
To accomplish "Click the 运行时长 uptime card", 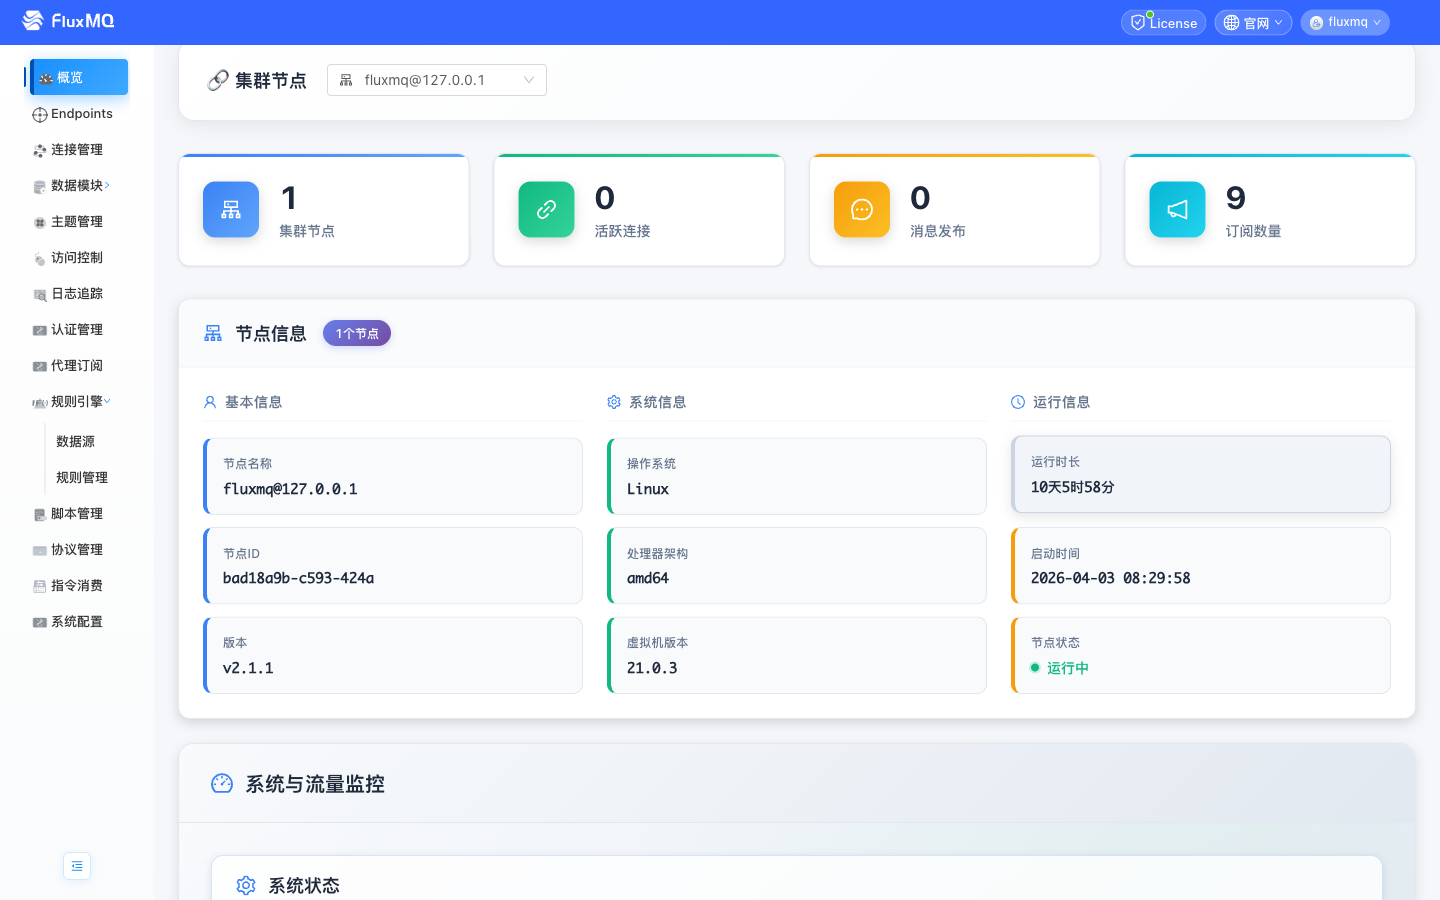I will 1201,475.
